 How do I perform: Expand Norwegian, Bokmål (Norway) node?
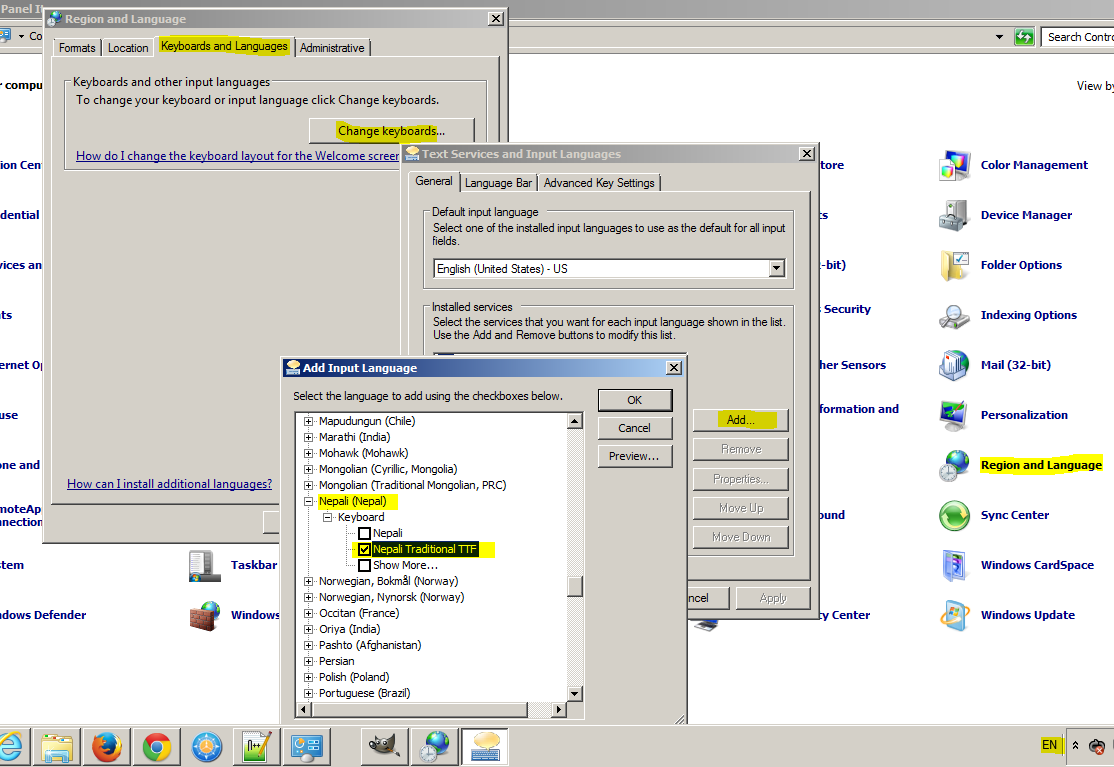(x=308, y=582)
